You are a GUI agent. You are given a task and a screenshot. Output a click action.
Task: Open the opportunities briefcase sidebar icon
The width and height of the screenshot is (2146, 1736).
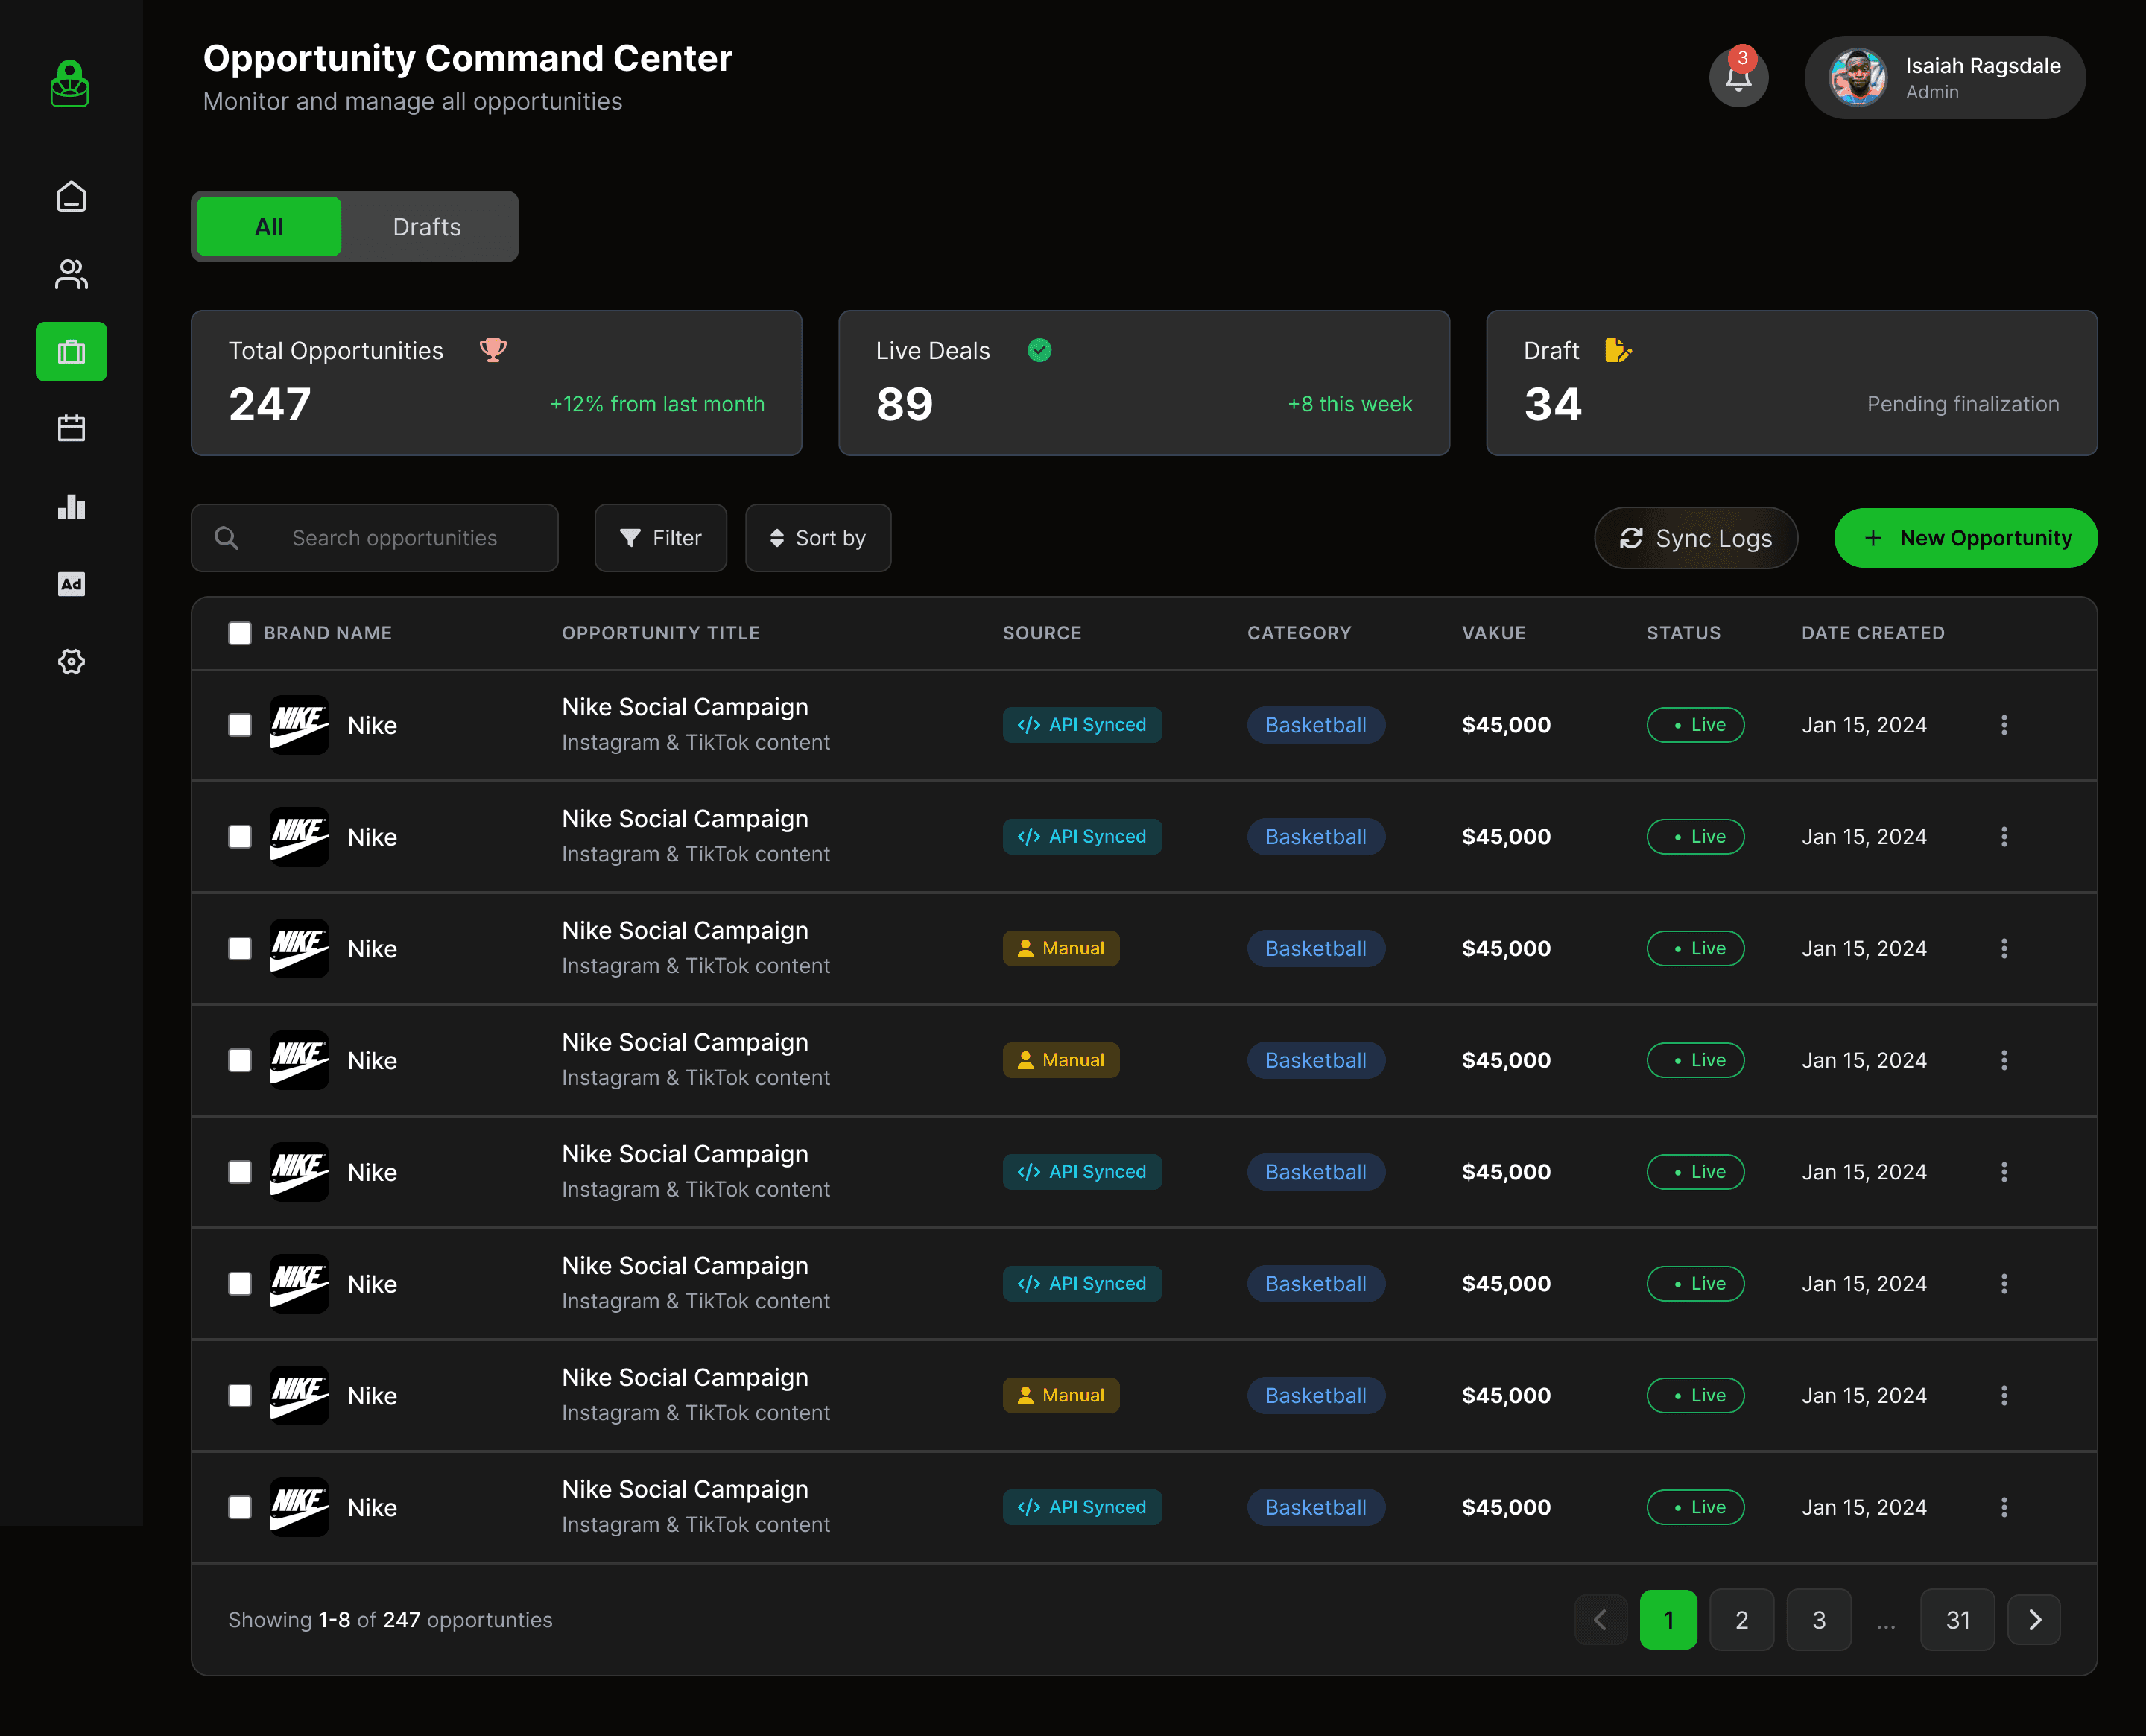(x=71, y=351)
